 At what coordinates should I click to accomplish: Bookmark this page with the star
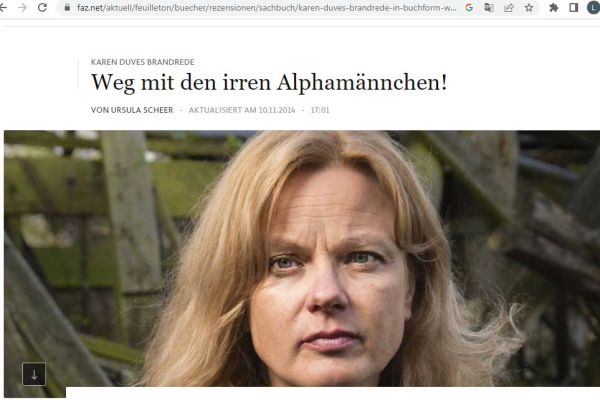tap(529, 7)
